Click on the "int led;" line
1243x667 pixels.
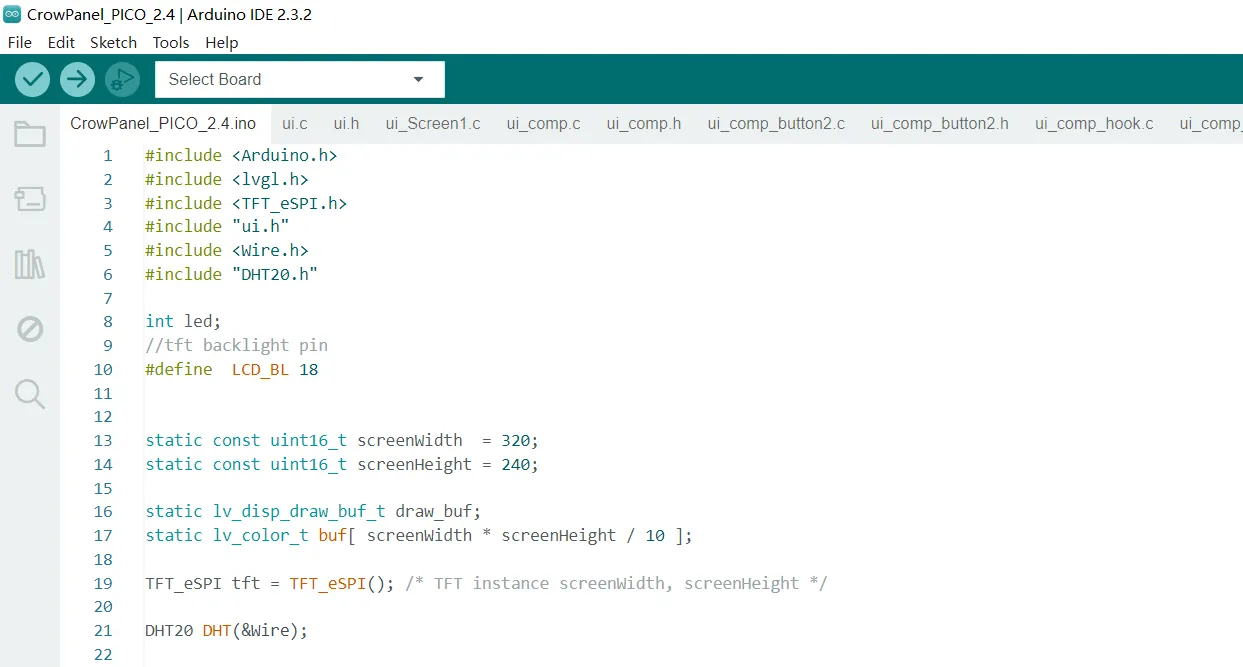point(183,322)
